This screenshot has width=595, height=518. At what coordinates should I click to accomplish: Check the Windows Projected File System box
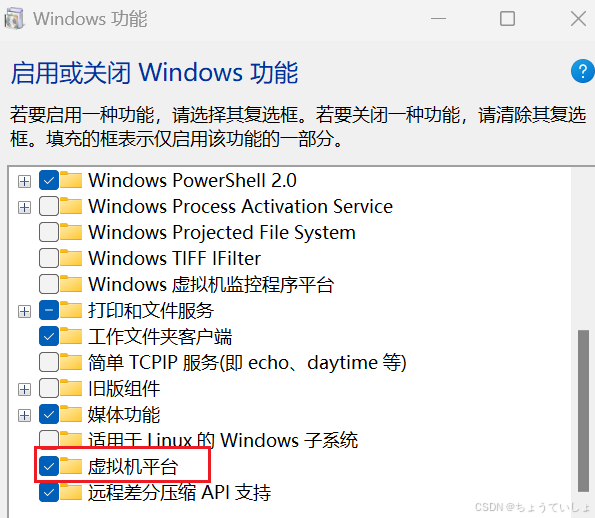click(x=49, y=232)
